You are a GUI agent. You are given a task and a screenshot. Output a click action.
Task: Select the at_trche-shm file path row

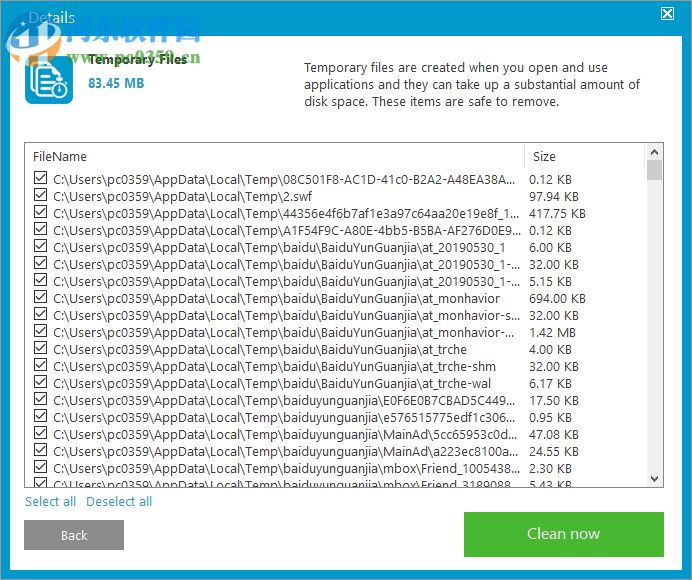275,367
